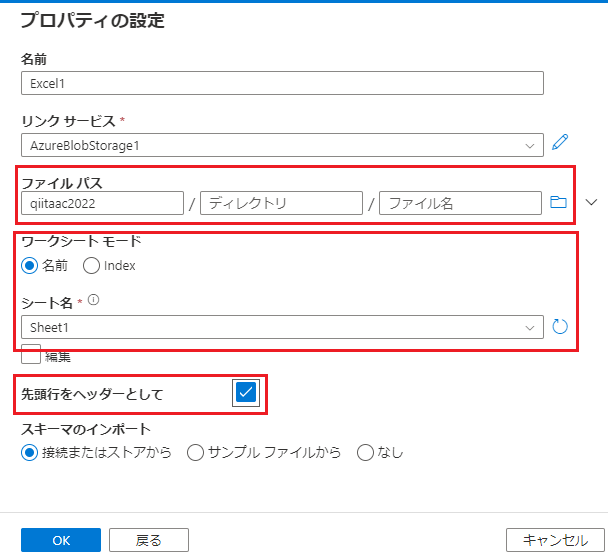Screen dimensions: 608x557
Task: Uncheck 先頭行をヘッダーとして checkbox
Action: (x=246, y=393)
